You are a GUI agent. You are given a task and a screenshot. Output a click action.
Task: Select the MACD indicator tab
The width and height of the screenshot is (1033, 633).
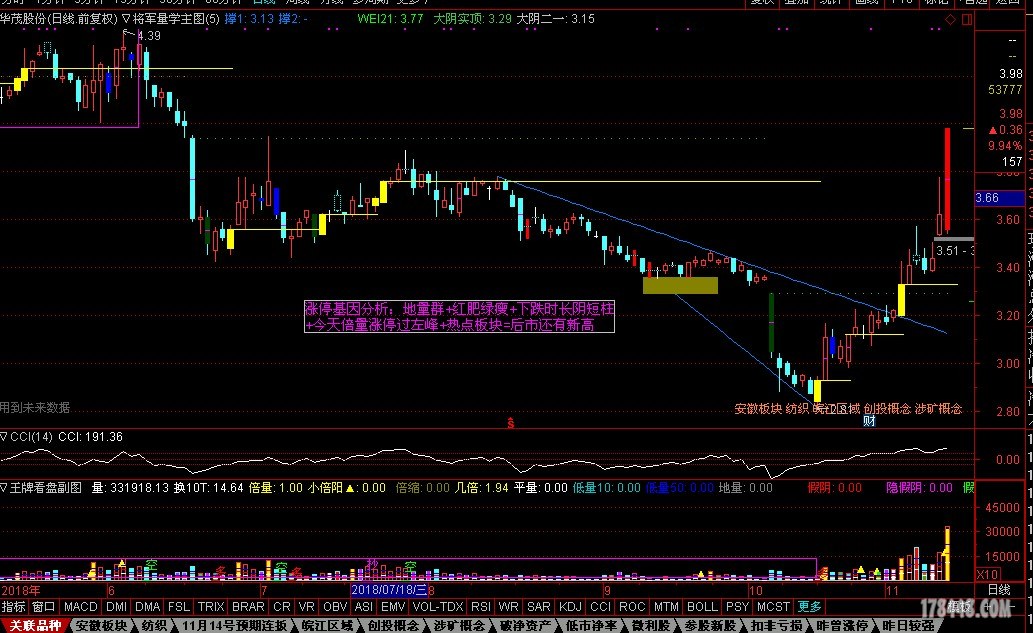[x=80, y=607]
